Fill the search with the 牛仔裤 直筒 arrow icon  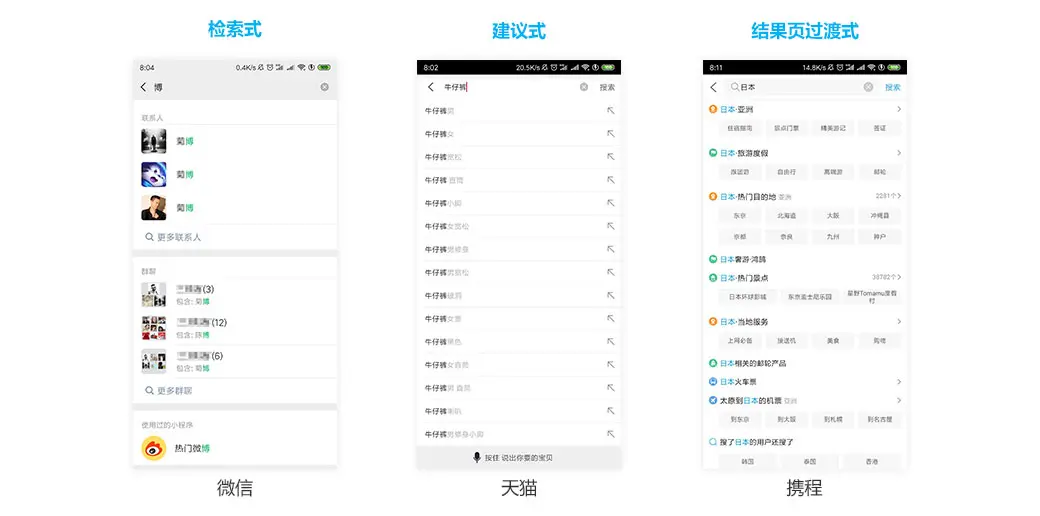click(611, 180)
